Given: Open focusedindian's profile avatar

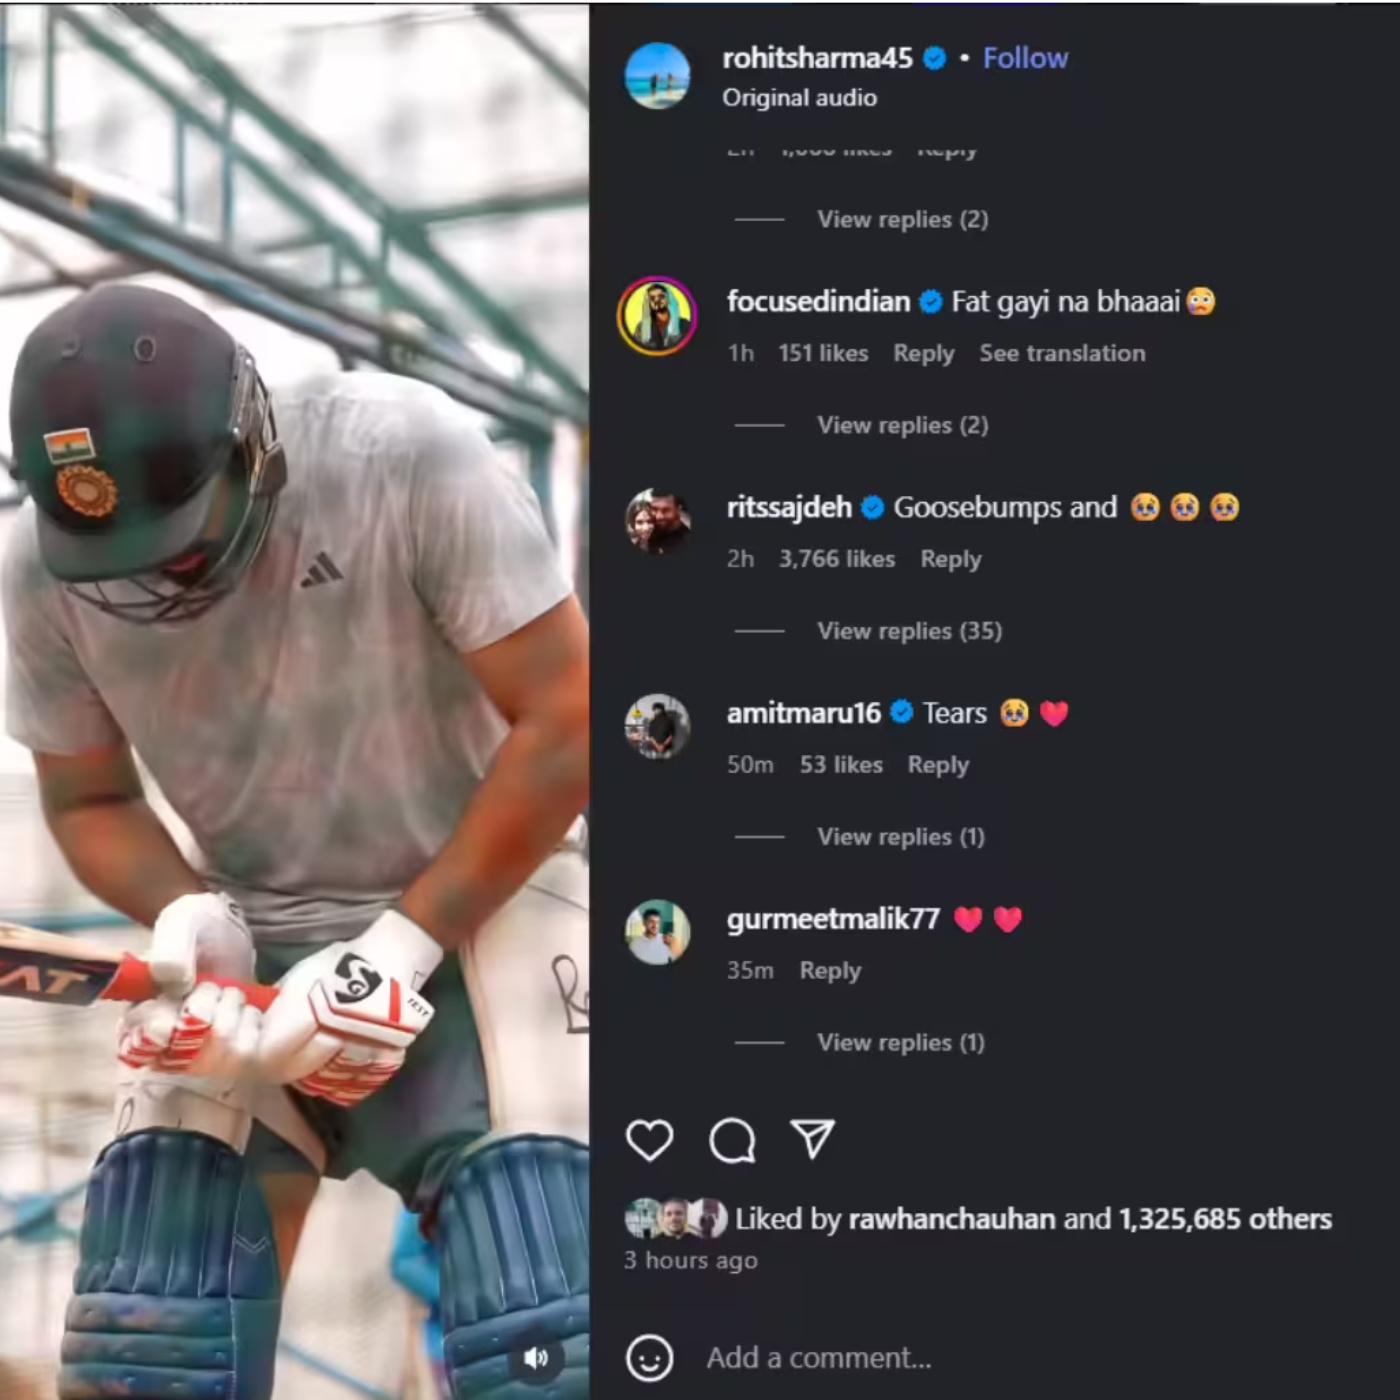Looking at the screenshot, I should coord(657,316).
